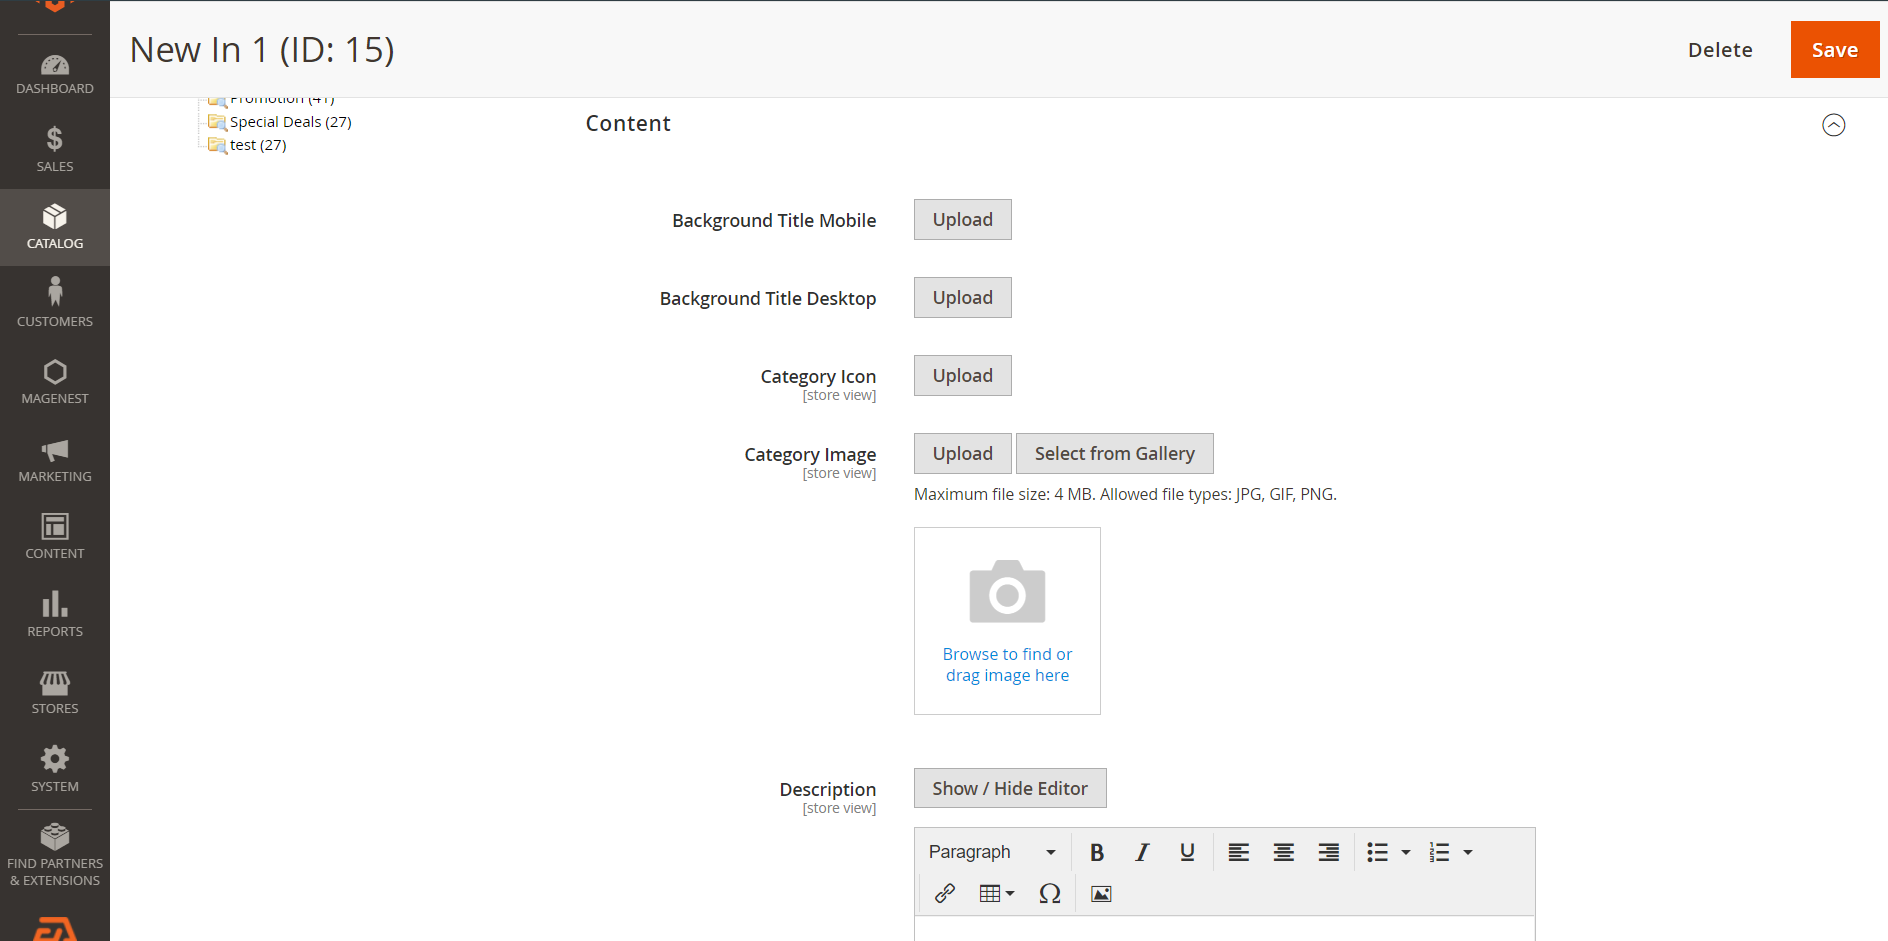Viewport: 1888px width, 941px height.
Task: Toggle underline formatting in editor
Action: pos(1187,852)
